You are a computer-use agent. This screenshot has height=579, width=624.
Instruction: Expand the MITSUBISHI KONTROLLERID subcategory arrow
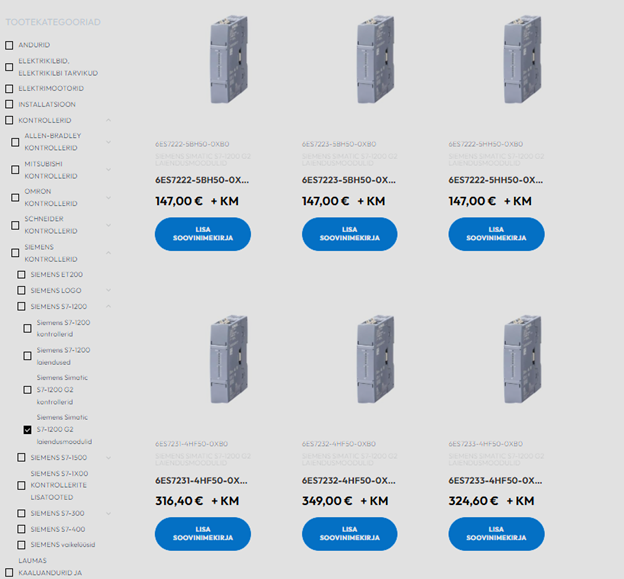click(109, 169)
